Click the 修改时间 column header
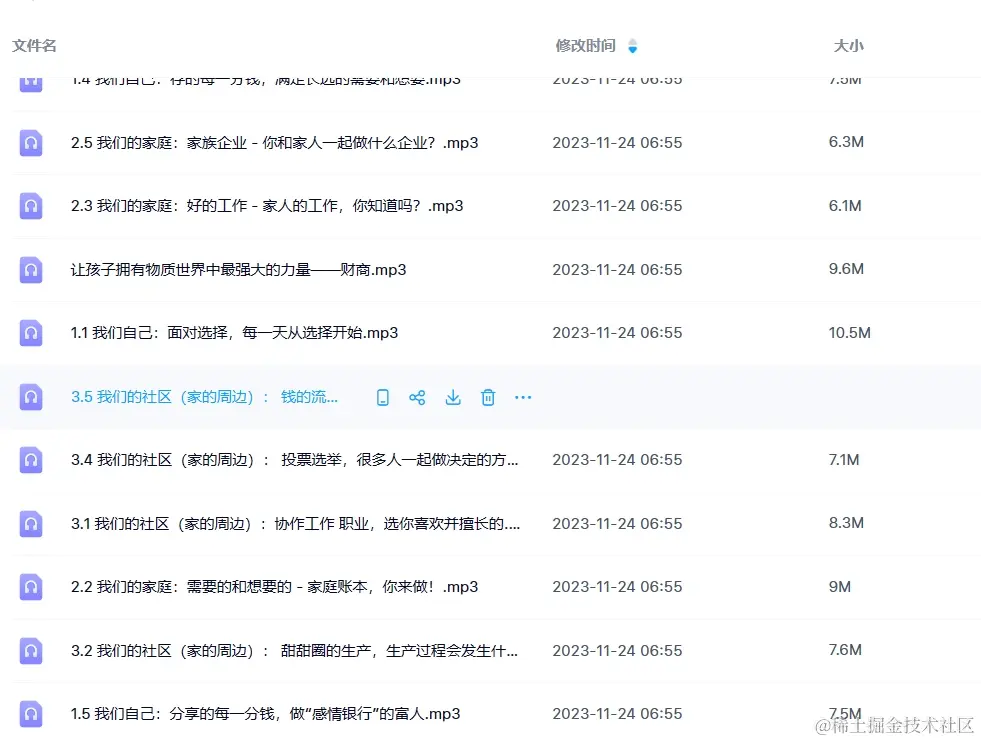This screenshot has width=981, height=742. (584, 45)
